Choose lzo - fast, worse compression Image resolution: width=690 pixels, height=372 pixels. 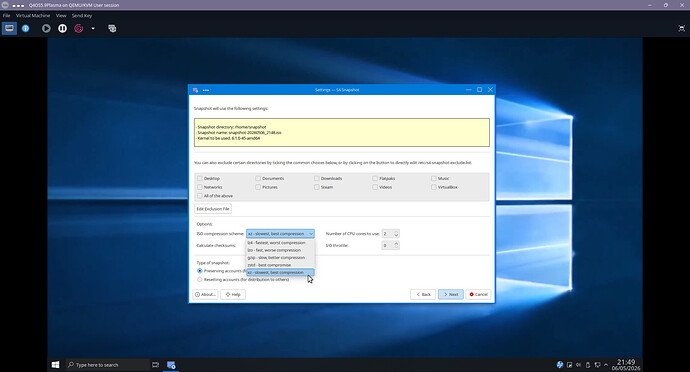(x=280, y=250)
